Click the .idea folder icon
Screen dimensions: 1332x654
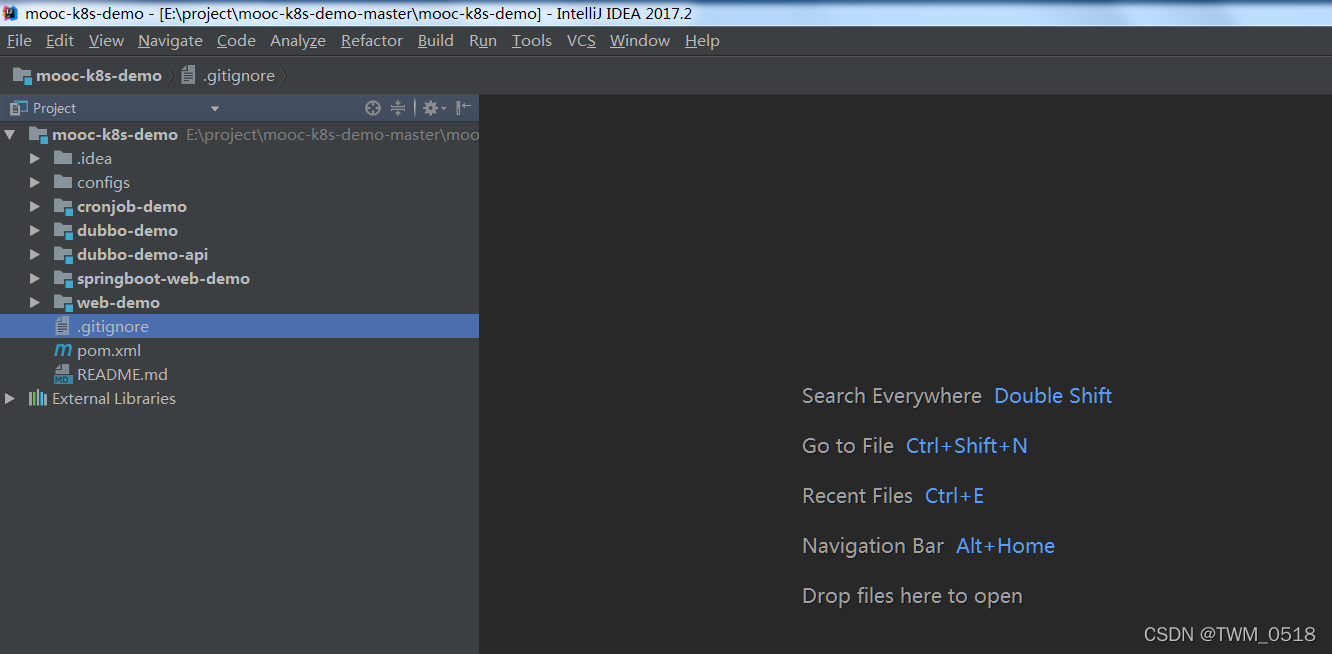click(63, 158)
